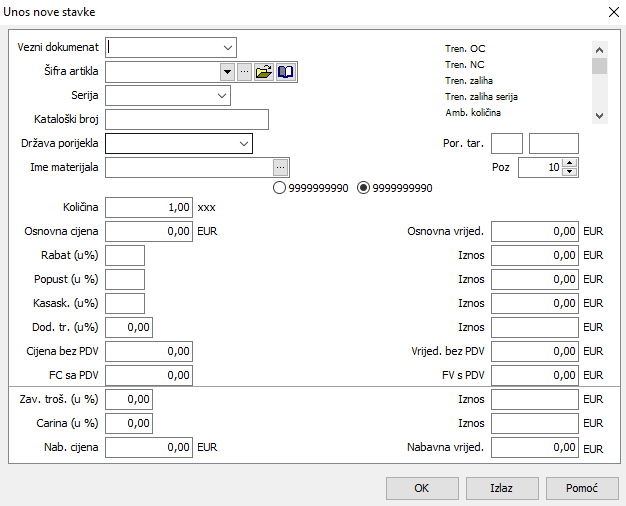The width and height of the screenshot is (626, 506).
Task: Close the Unos nove stavke dialog
Action: (612, 12)
